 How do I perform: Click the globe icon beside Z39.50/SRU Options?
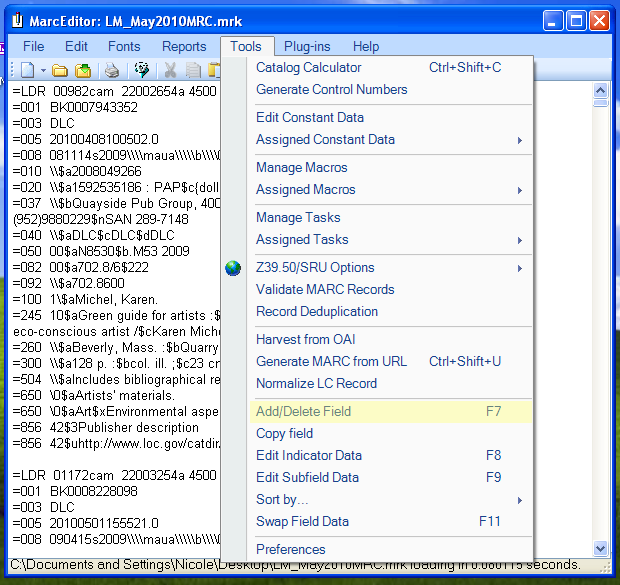tap(233, 268)
